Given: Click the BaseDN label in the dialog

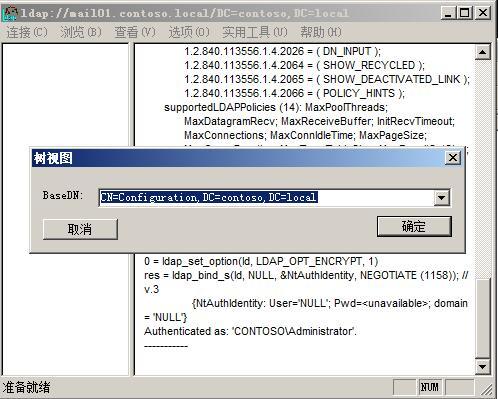Looking at the screenshot, I should 63,195.
